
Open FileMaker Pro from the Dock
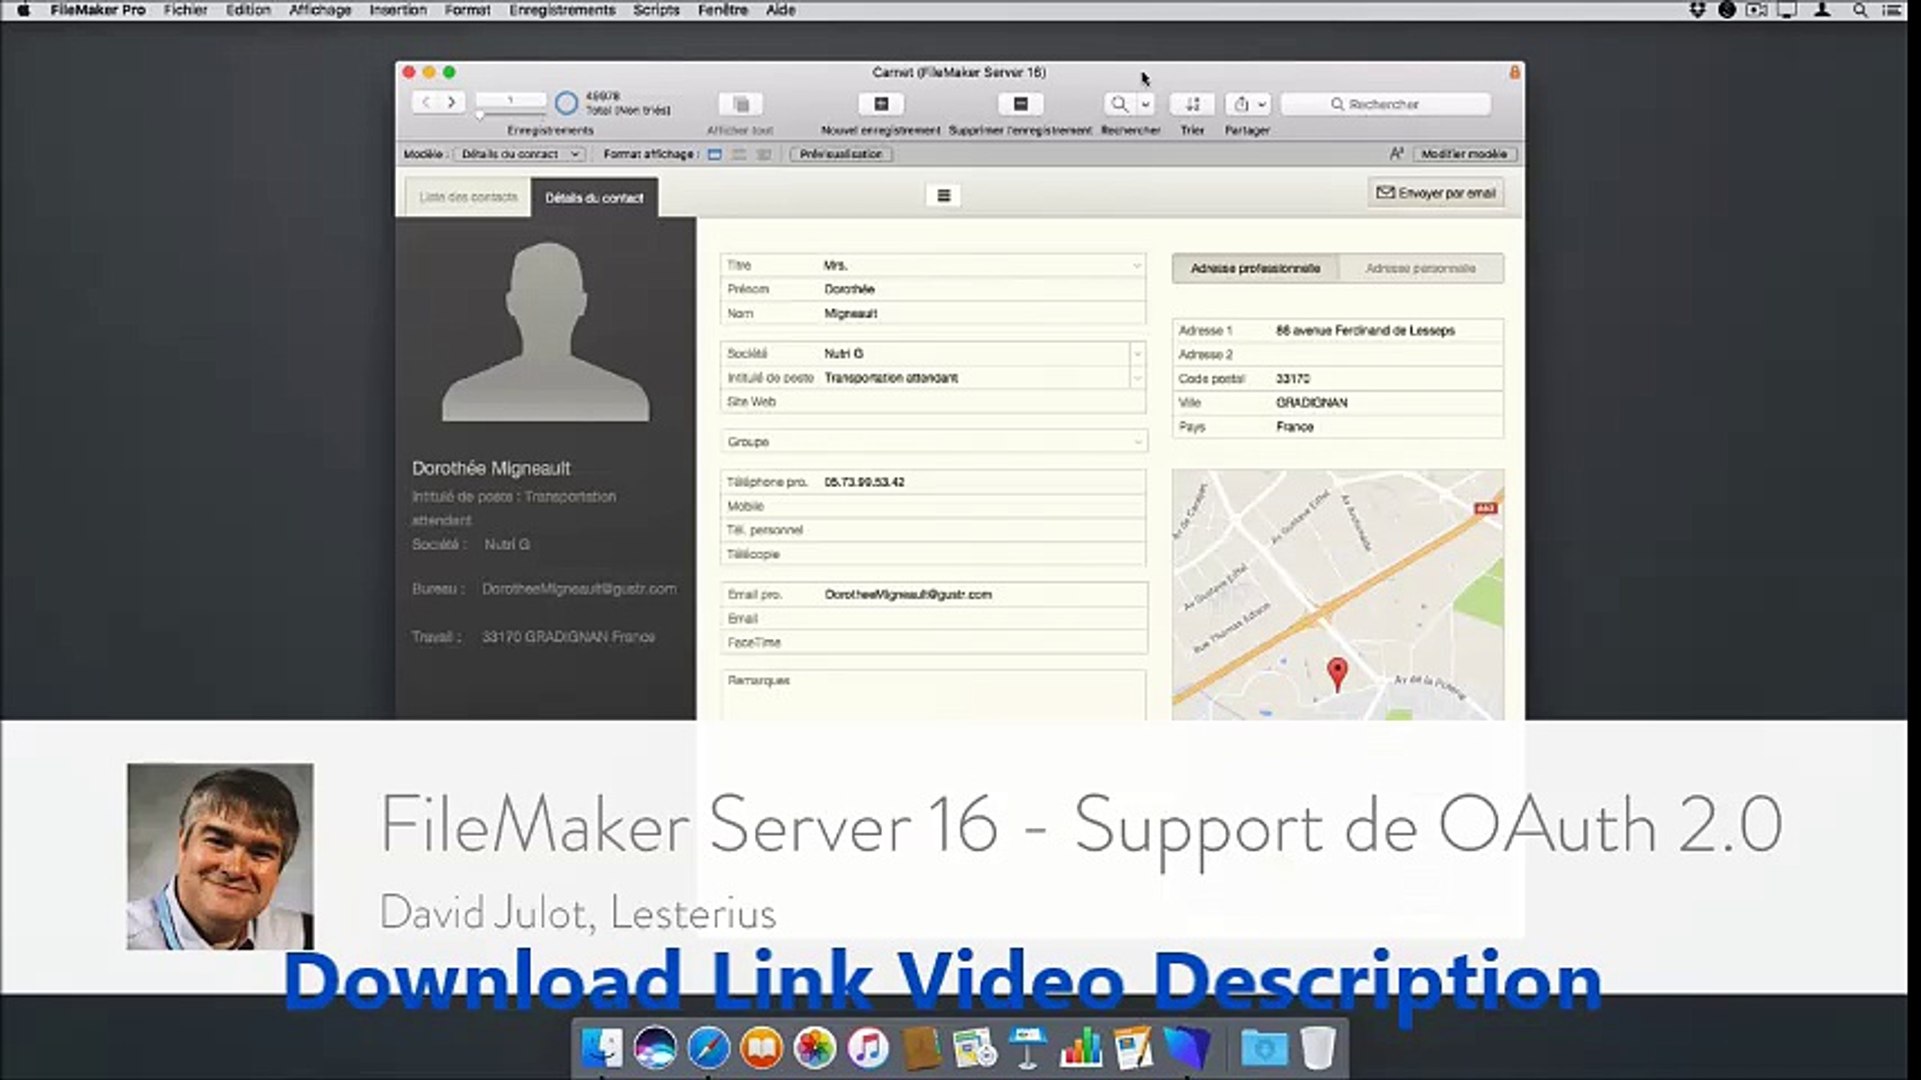(x=1187, y=1048)
